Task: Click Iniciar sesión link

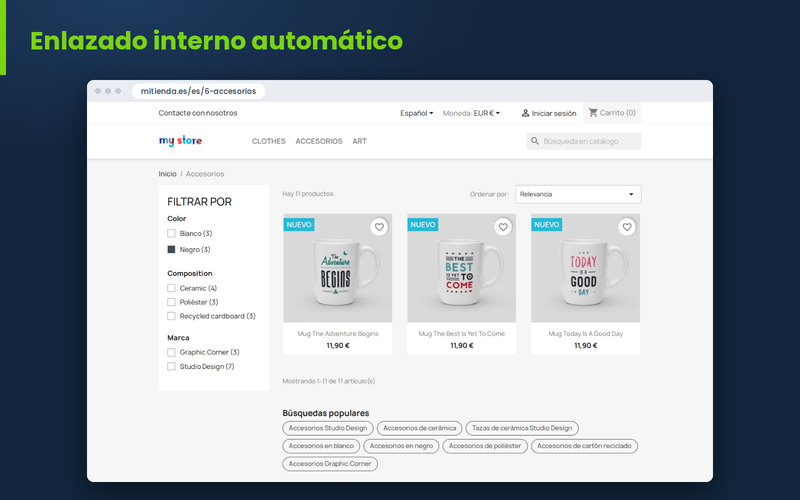Action: coord(554,113)
